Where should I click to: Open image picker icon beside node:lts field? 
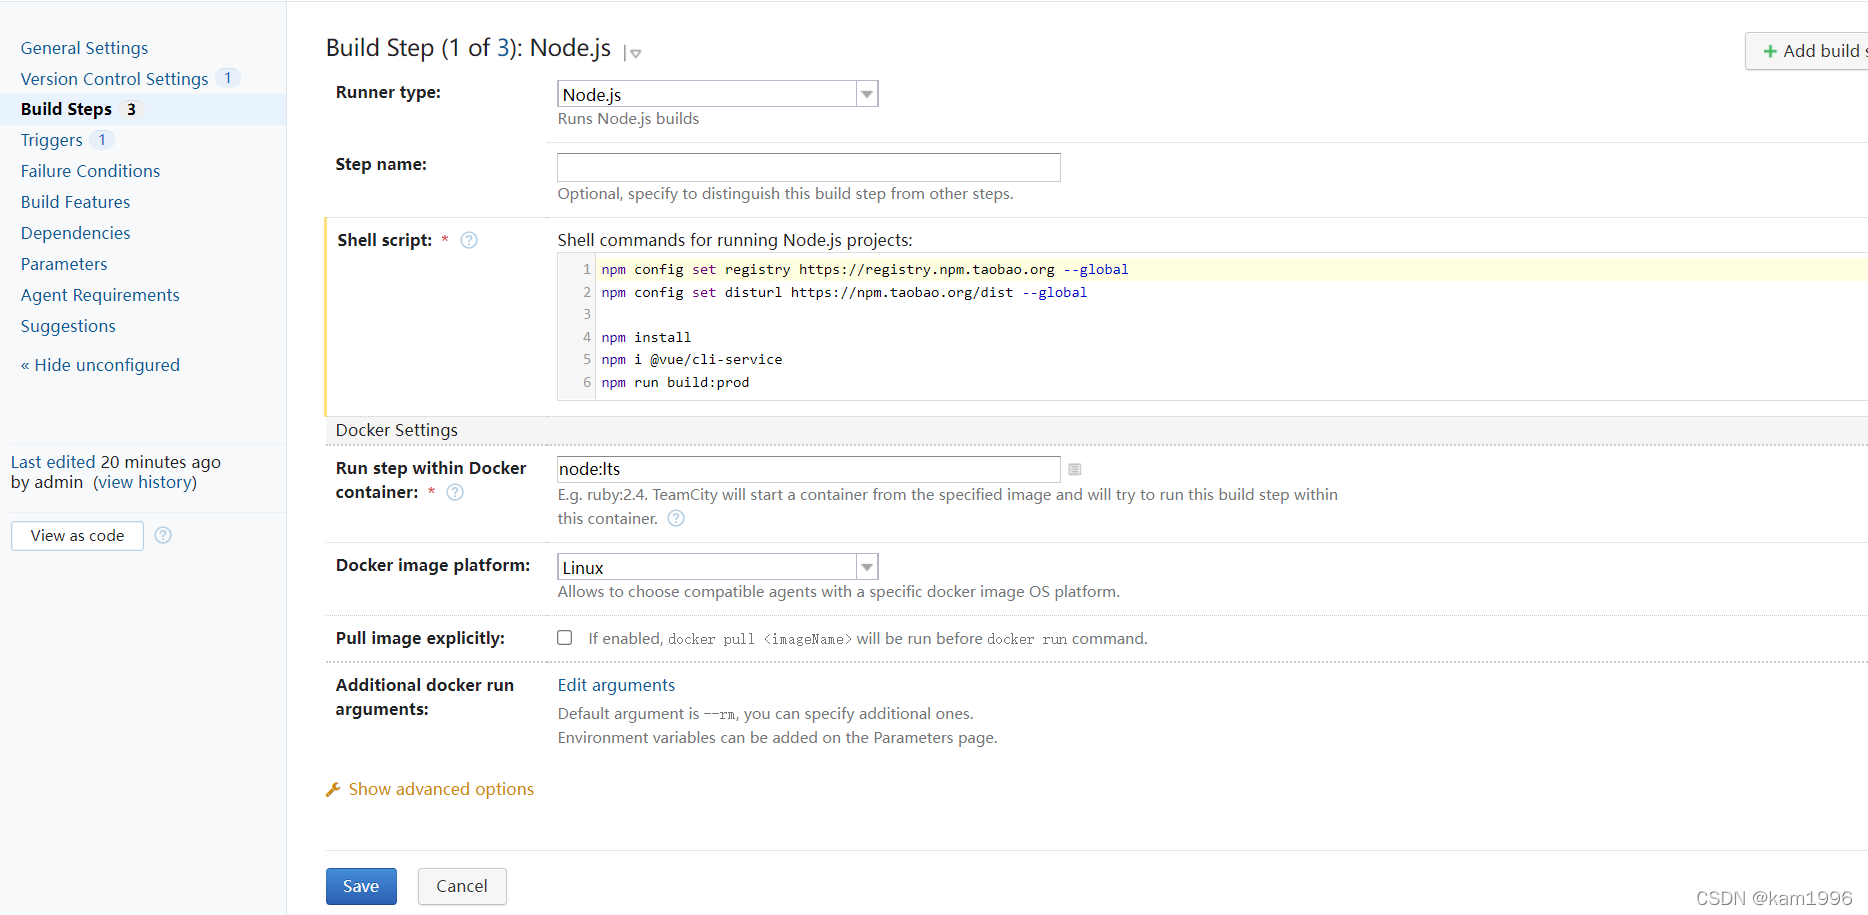1075,469
